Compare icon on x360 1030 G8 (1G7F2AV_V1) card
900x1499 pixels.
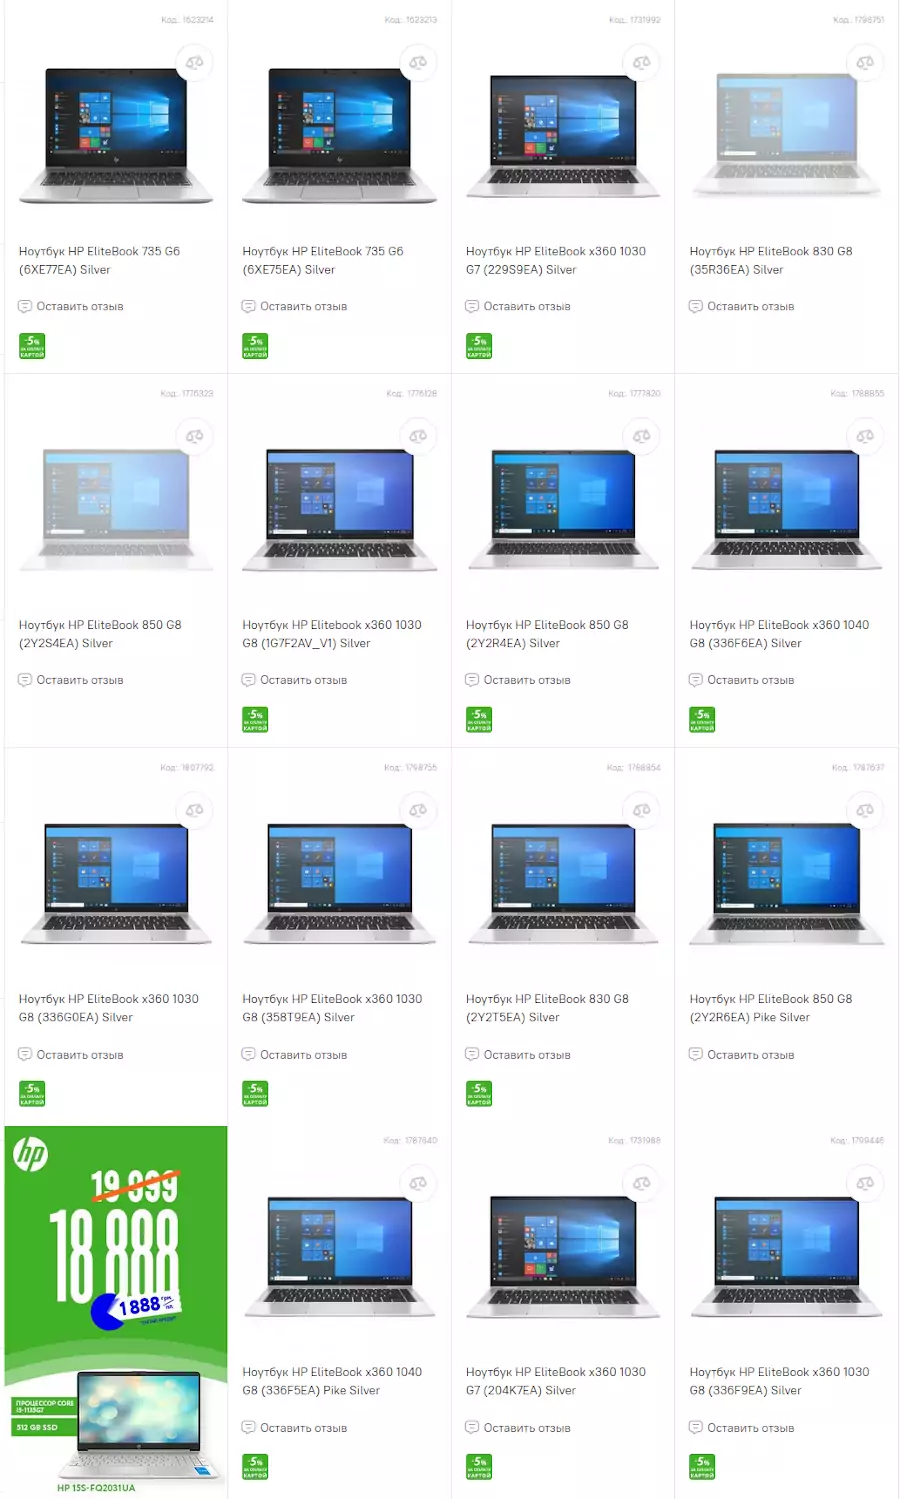(x=418, y=437)
